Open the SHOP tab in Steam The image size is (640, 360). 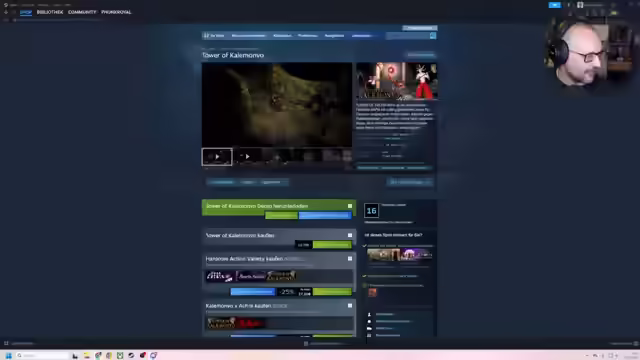pyautogui.click(x=26, y=12)
